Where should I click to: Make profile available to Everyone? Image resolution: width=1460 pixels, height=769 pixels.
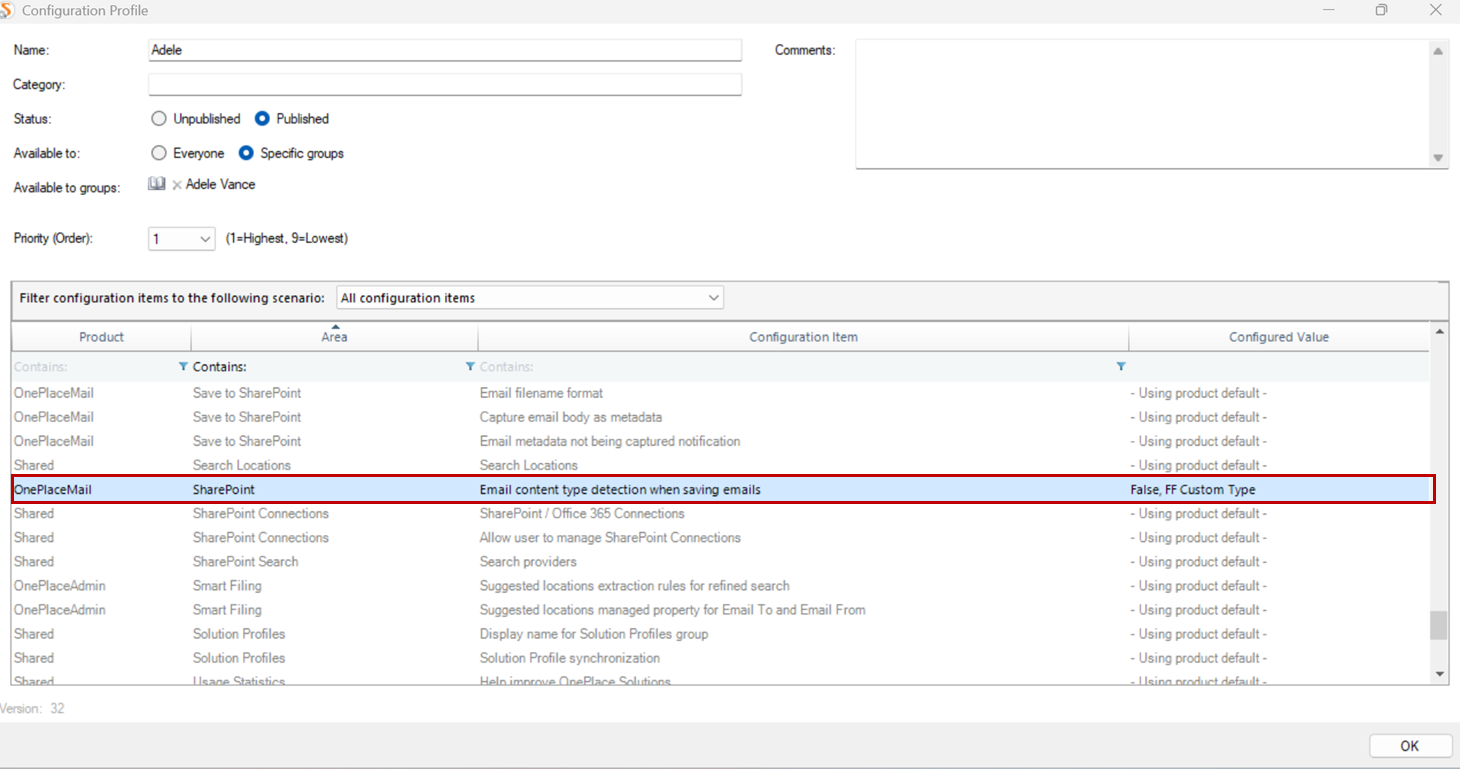pos(159,154)
